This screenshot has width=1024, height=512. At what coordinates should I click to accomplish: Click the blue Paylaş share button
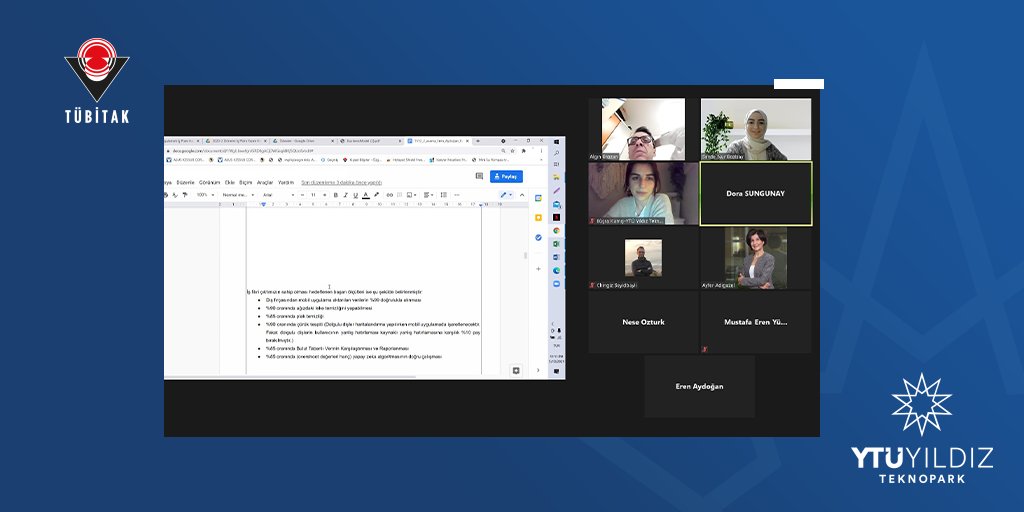point(506,176)
